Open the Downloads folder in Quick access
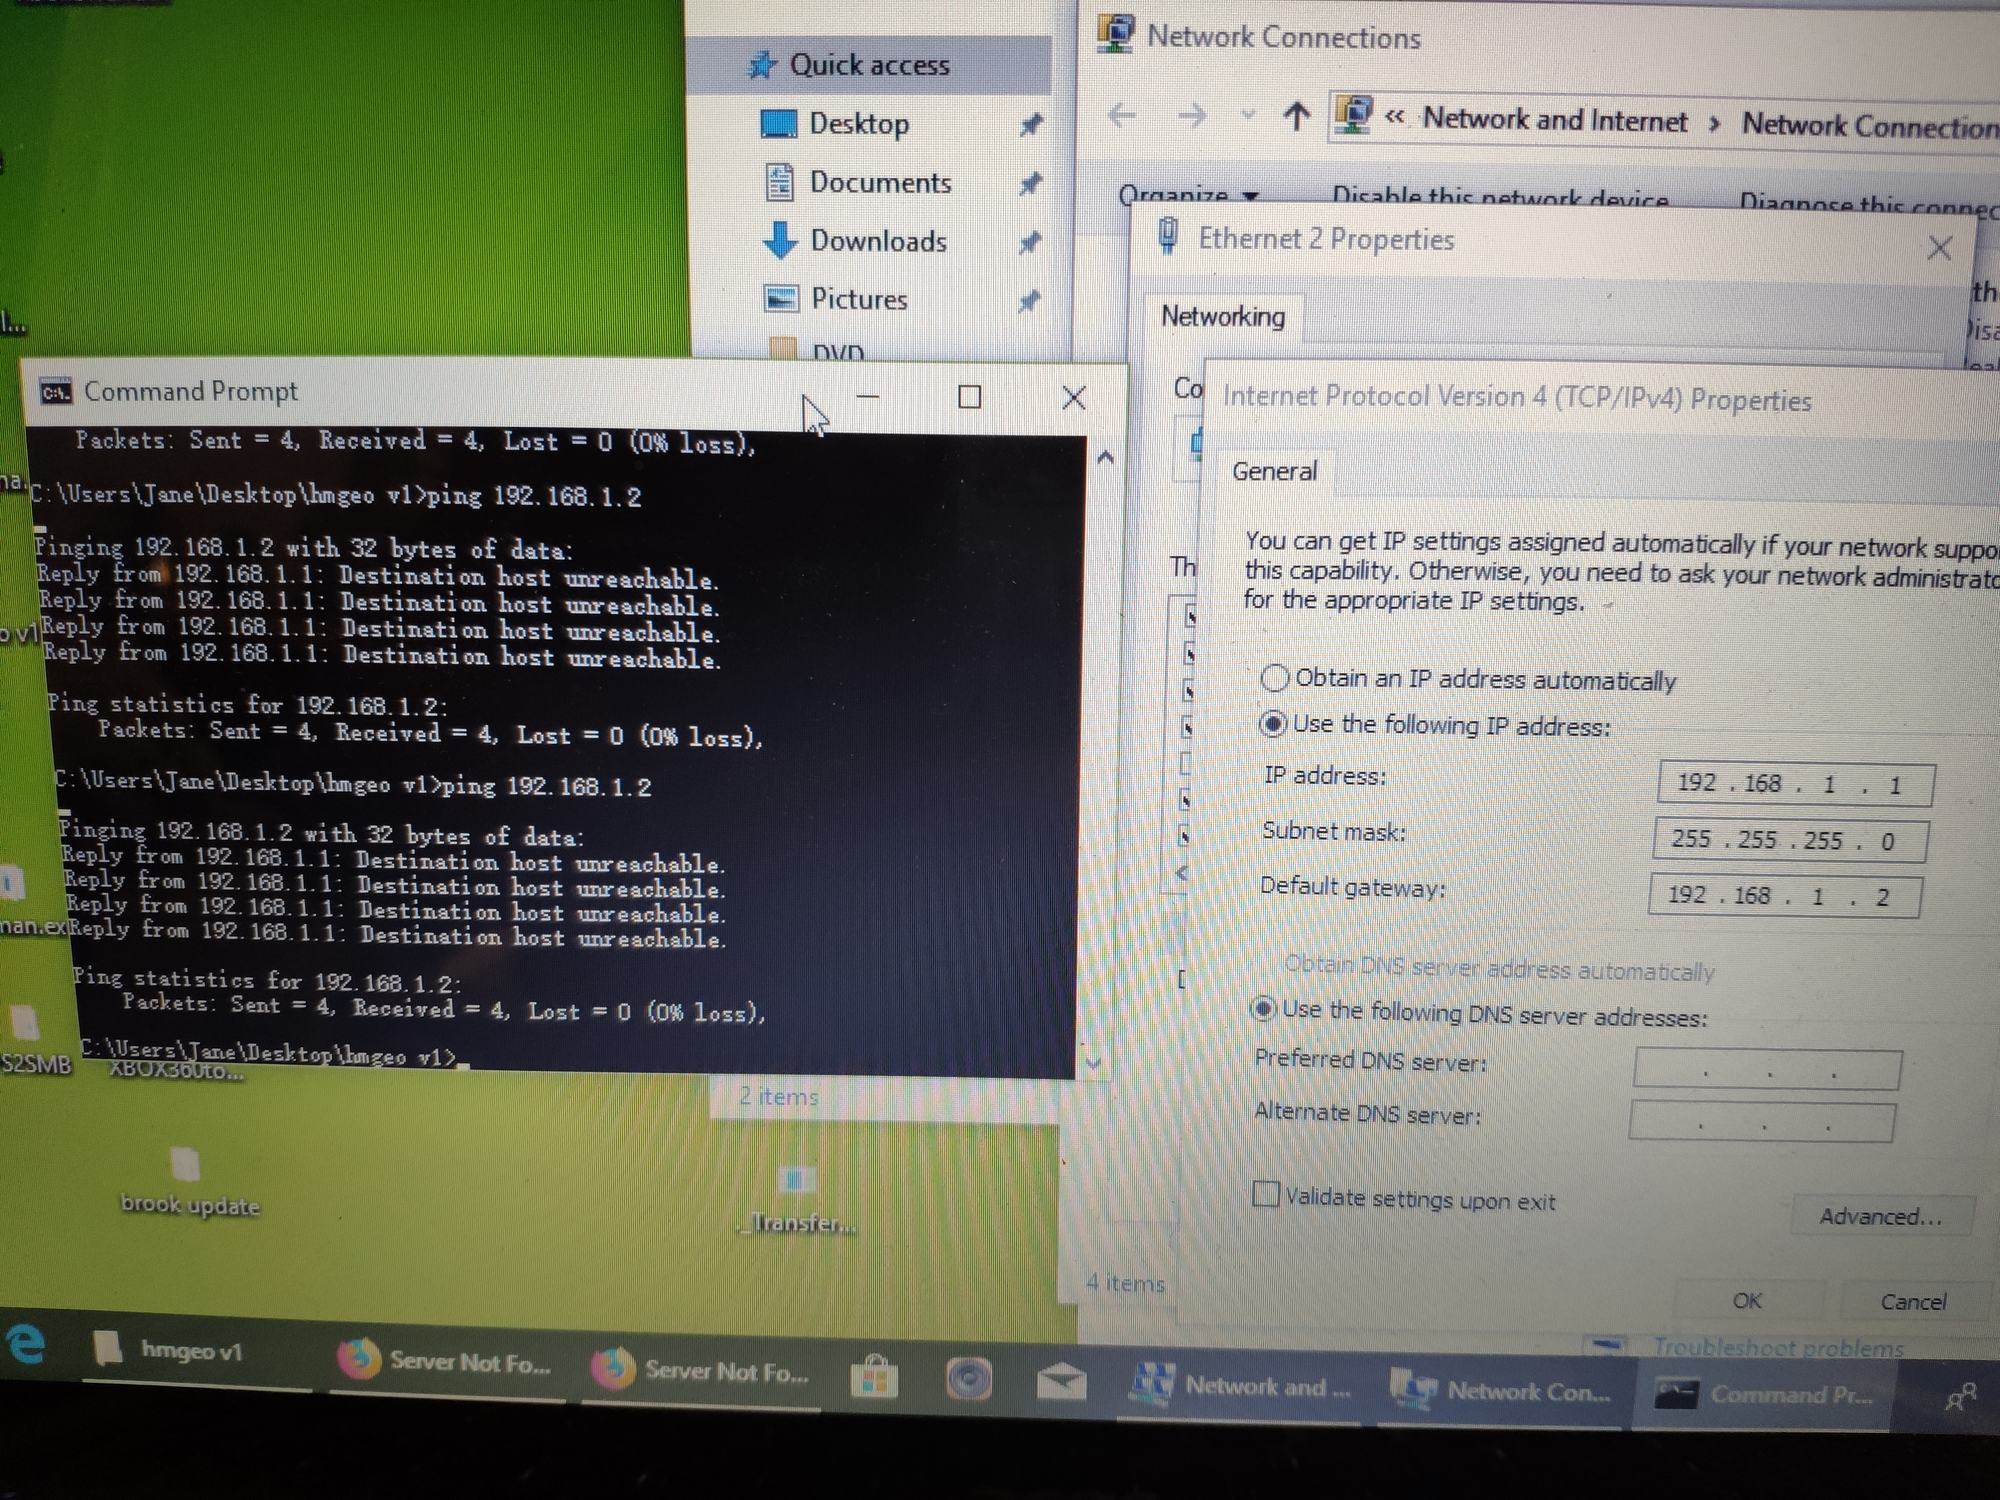The height and width of the screenshot is (1500, 2000). [878, 241]
